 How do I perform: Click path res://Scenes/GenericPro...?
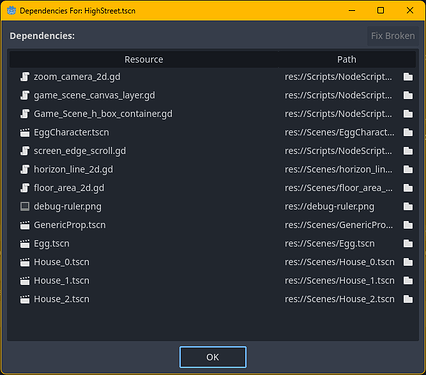(339, 225)
